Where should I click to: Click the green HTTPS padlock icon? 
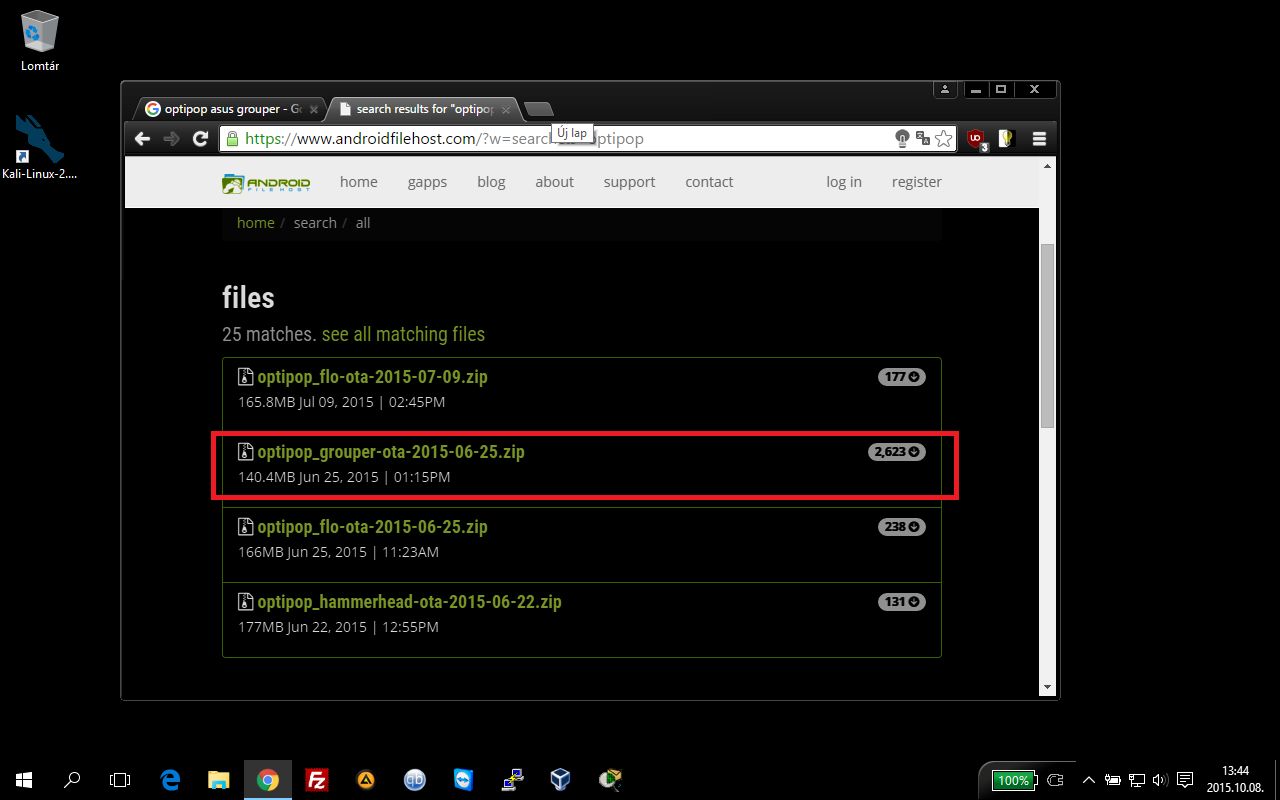(232, 139)
